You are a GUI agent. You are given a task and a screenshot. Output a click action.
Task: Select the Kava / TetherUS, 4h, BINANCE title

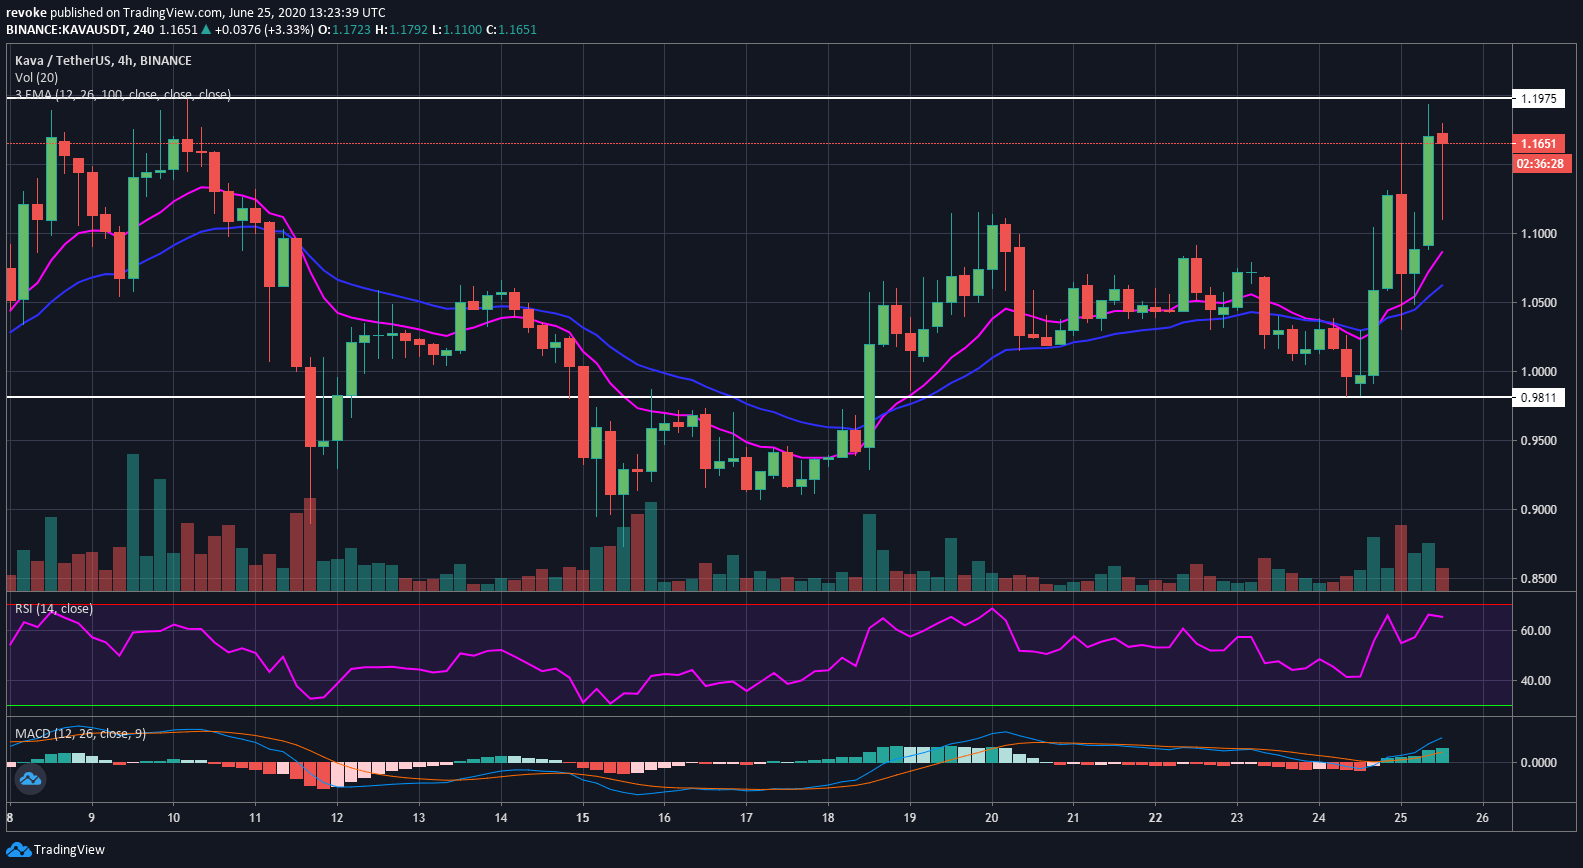pos(103,61)
